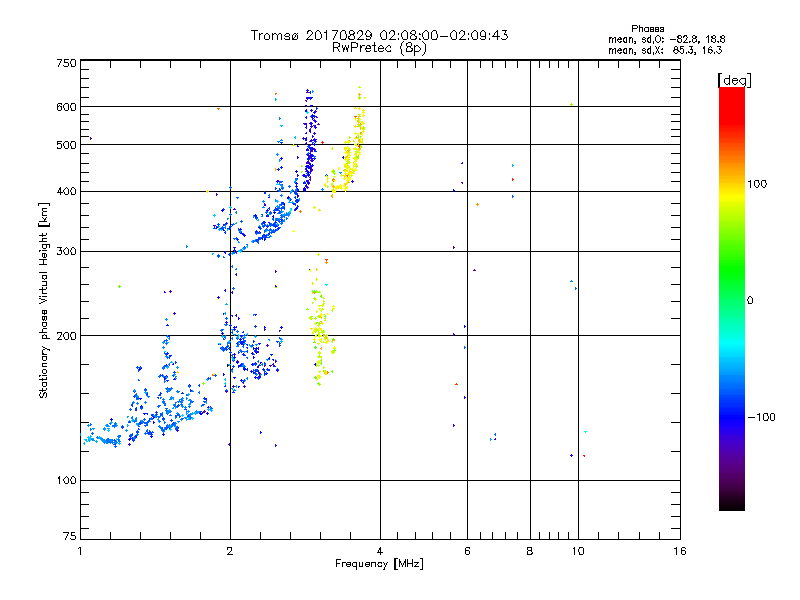Click the "Phases" heading text
Viewport: 800px width, 600px height.
click(647, 29)
